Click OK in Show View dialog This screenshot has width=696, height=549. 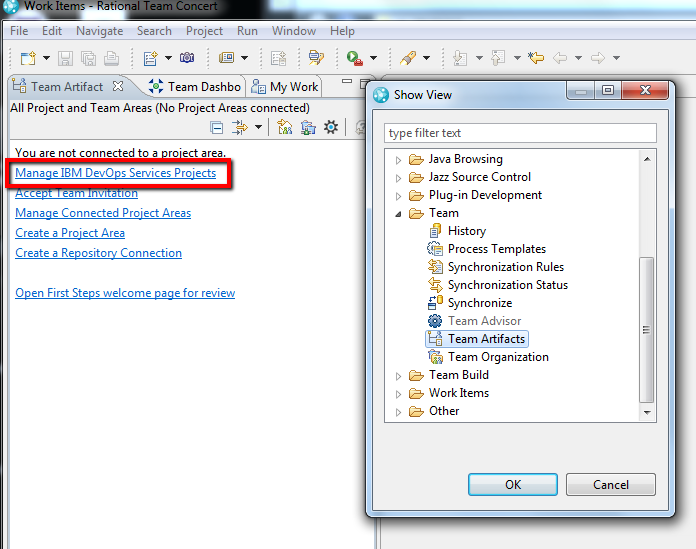coord(513,484)
